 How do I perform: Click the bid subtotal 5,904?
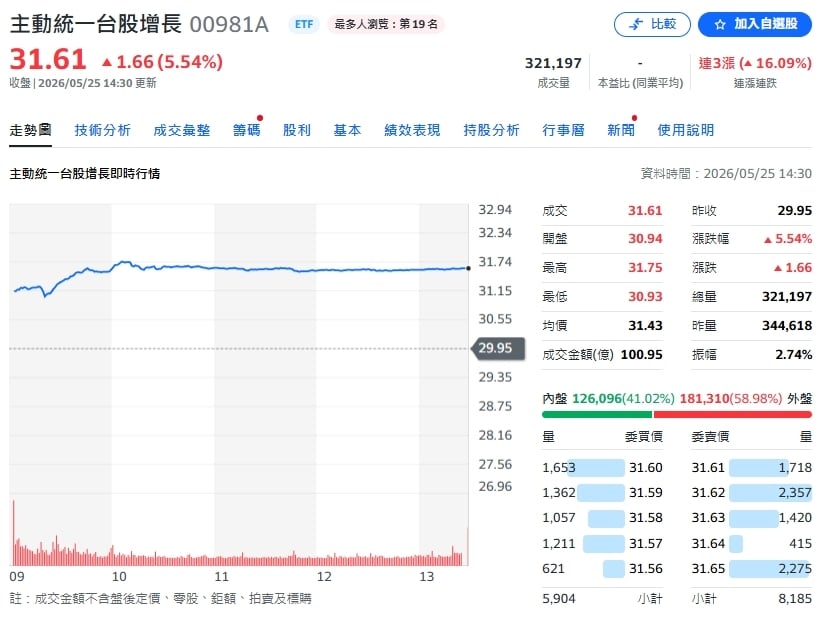[x=558, y=599]
